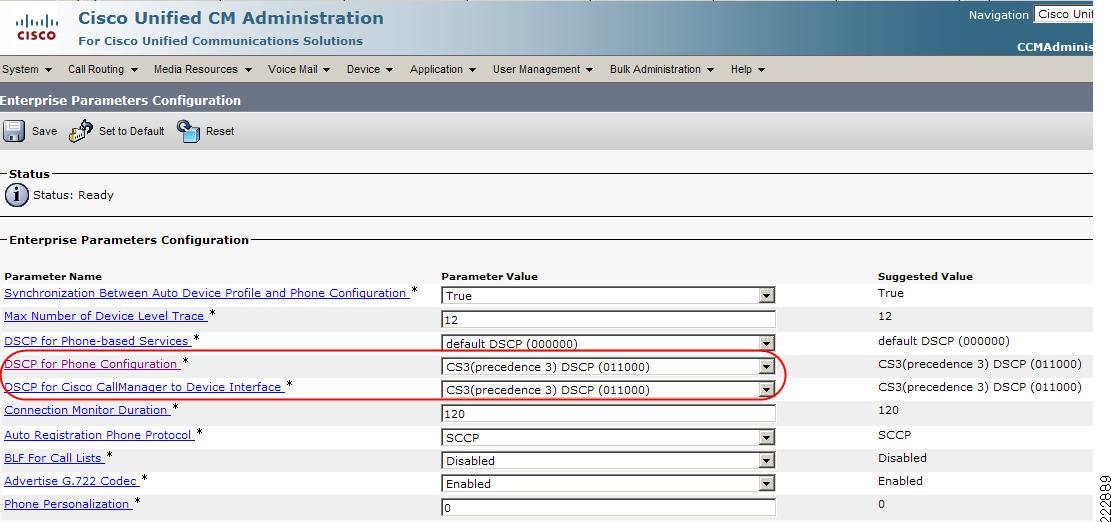Click the Parameter Name column header
The width and height of the screenshot is (1111, 522).
pos(53,277)
